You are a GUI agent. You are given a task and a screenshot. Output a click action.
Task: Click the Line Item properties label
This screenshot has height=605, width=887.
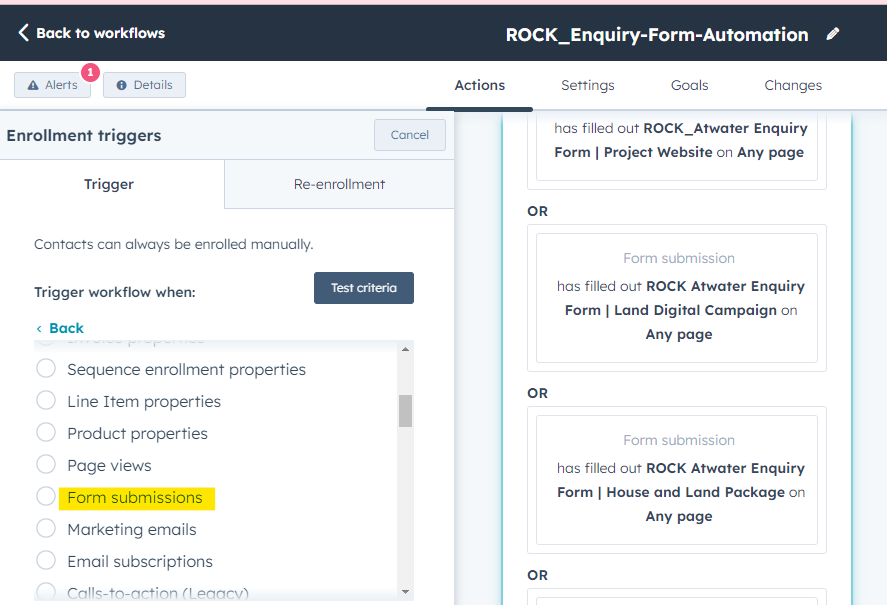[x=144, y=401]
